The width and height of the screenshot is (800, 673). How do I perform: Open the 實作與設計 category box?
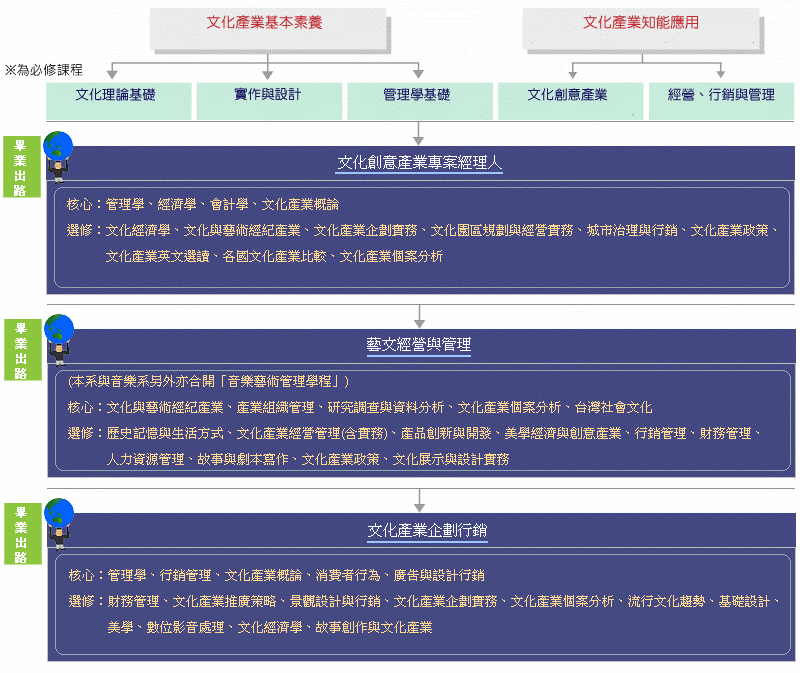tap(269, 101)
